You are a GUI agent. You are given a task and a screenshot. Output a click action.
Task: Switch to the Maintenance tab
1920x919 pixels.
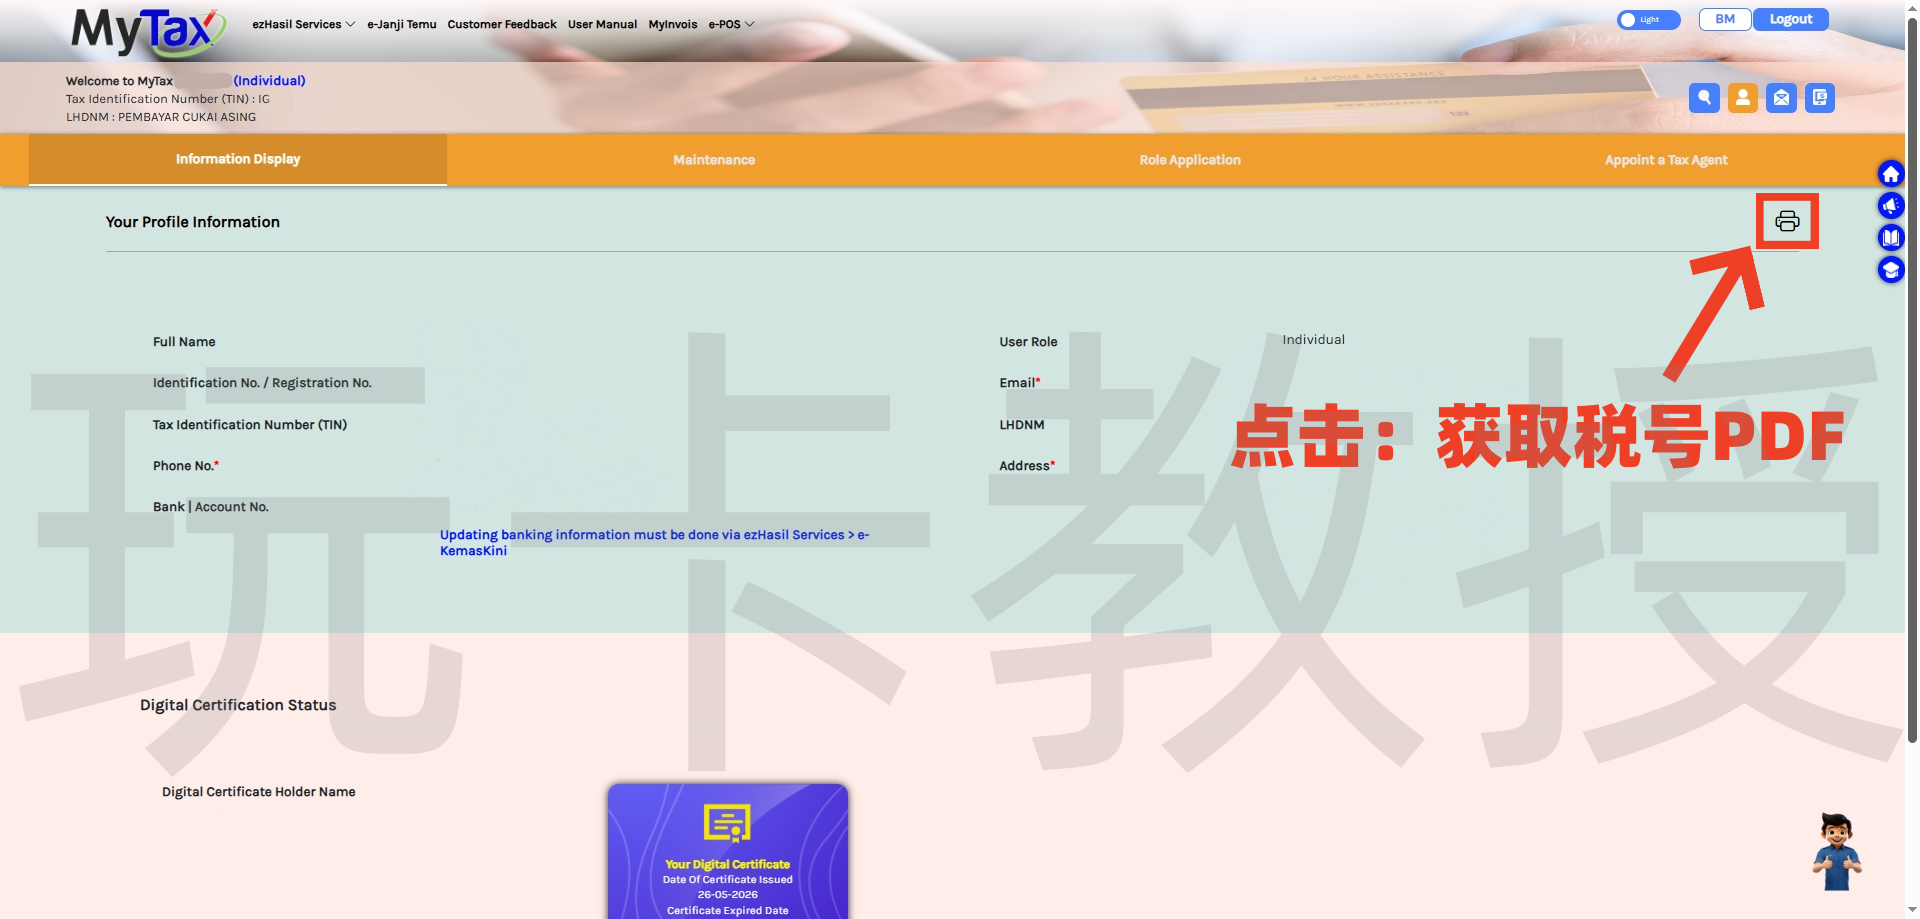tap(714, 160)
